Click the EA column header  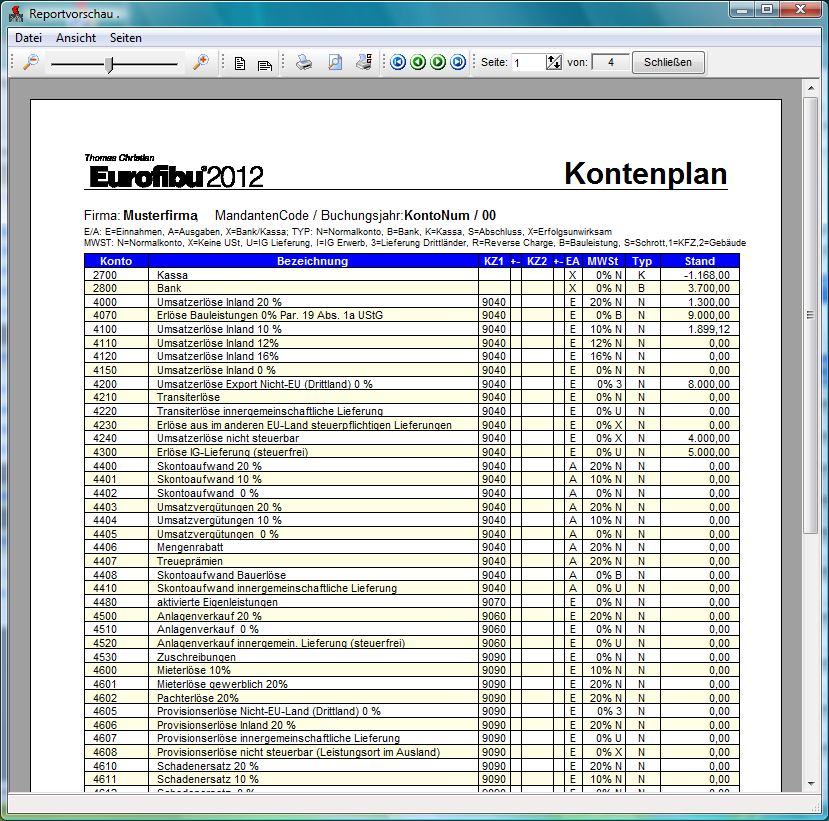tap(573, 261)
